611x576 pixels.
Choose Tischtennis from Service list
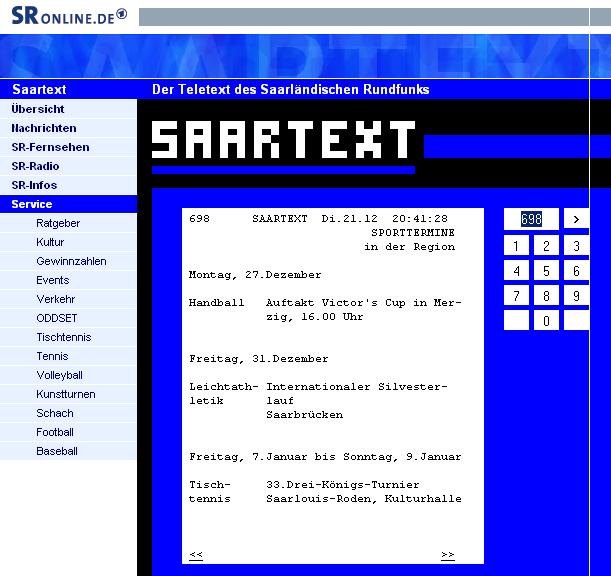(63, 337)
